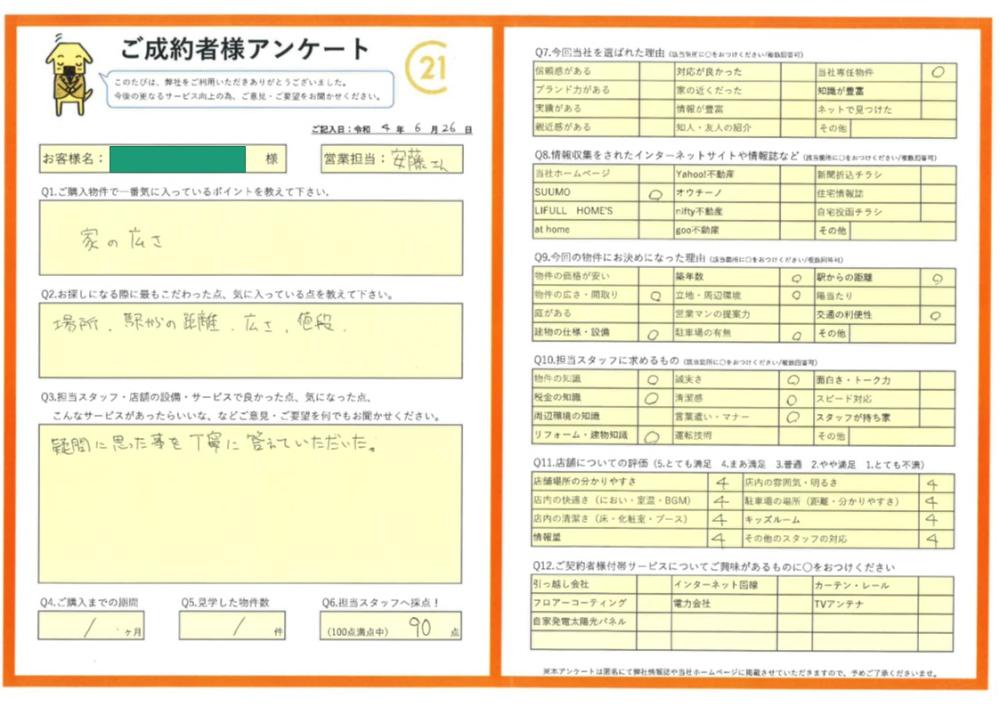Viewport: 1000px width, 707px height.
Task: Click the Q4 ご購入までの期間 months field
Action: click(x=91, y=625)
